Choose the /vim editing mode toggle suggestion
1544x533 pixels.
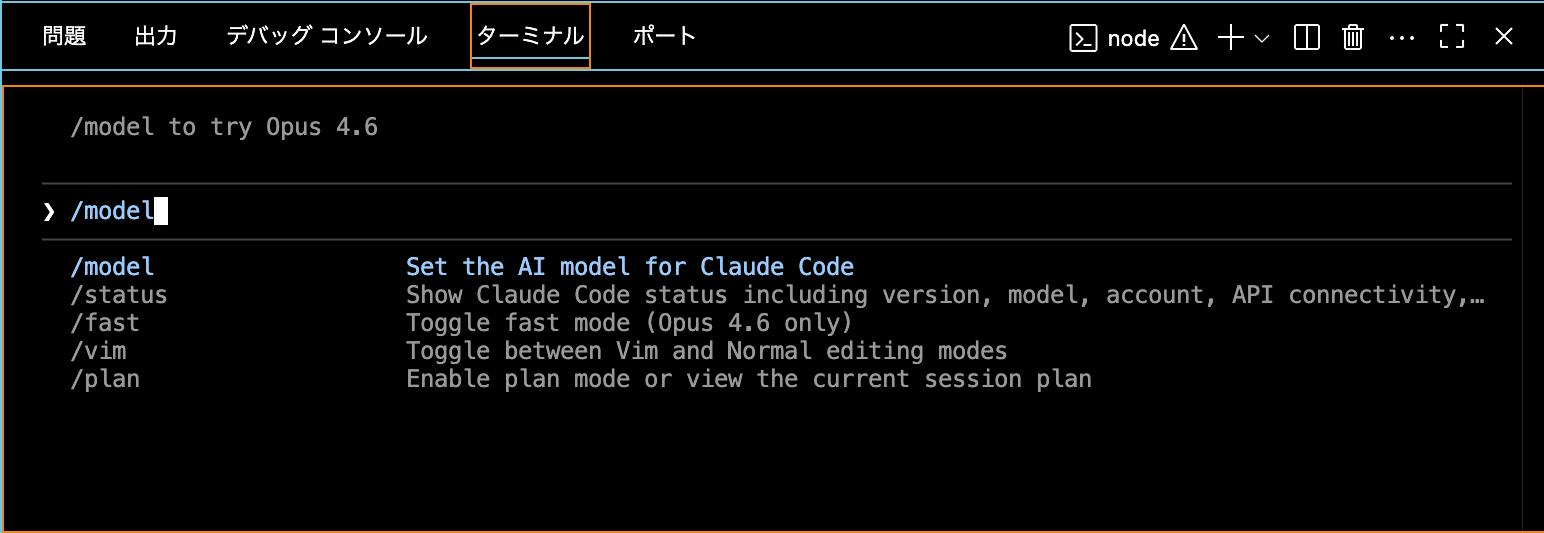[x=98, y=351]
